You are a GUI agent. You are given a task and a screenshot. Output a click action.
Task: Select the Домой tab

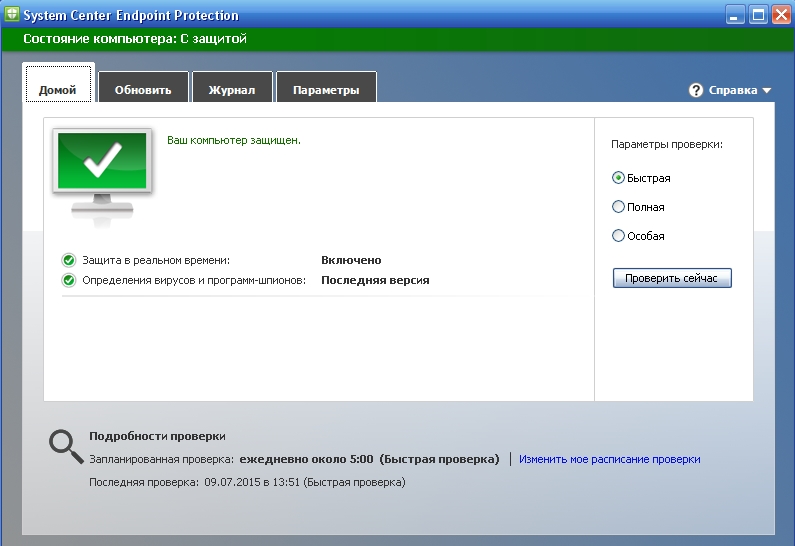[58, 90]
